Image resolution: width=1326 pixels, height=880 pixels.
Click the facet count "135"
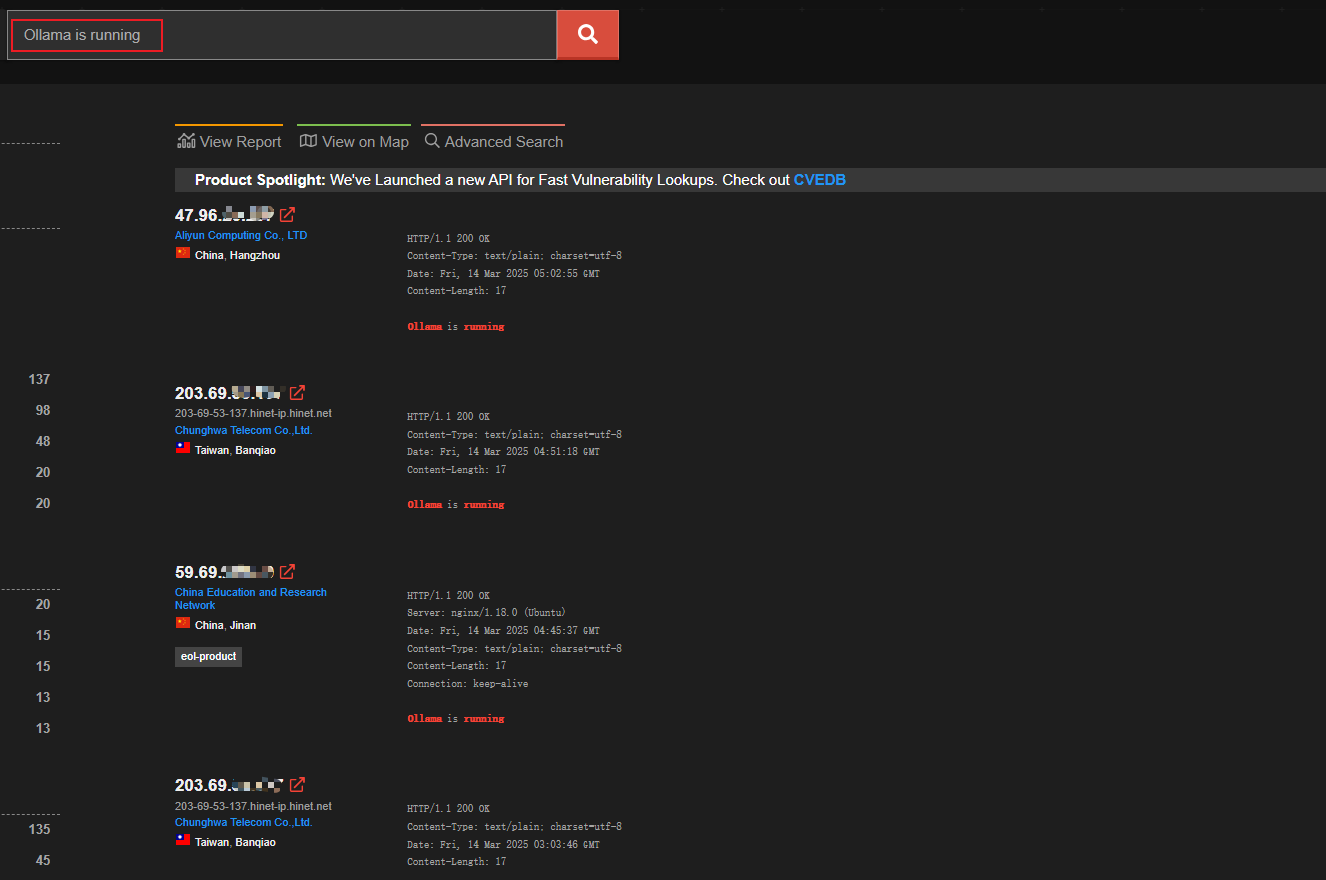40,829
